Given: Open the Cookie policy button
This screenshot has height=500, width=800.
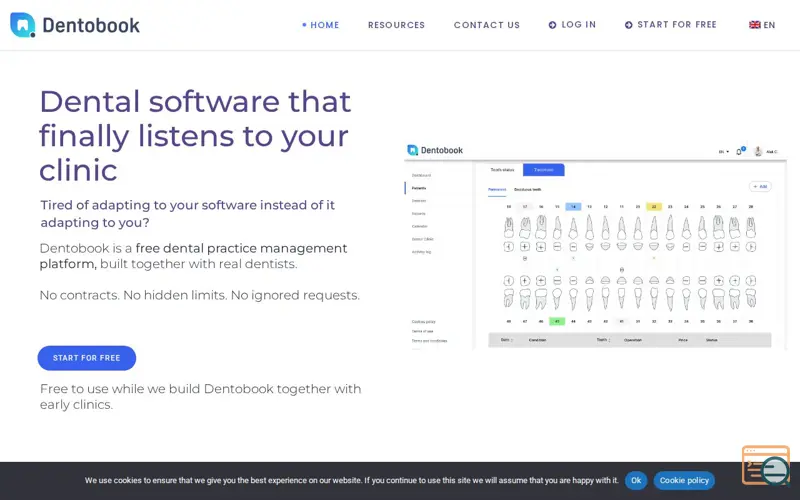Looking at the screenshot, I should click(x=684, y=480).
